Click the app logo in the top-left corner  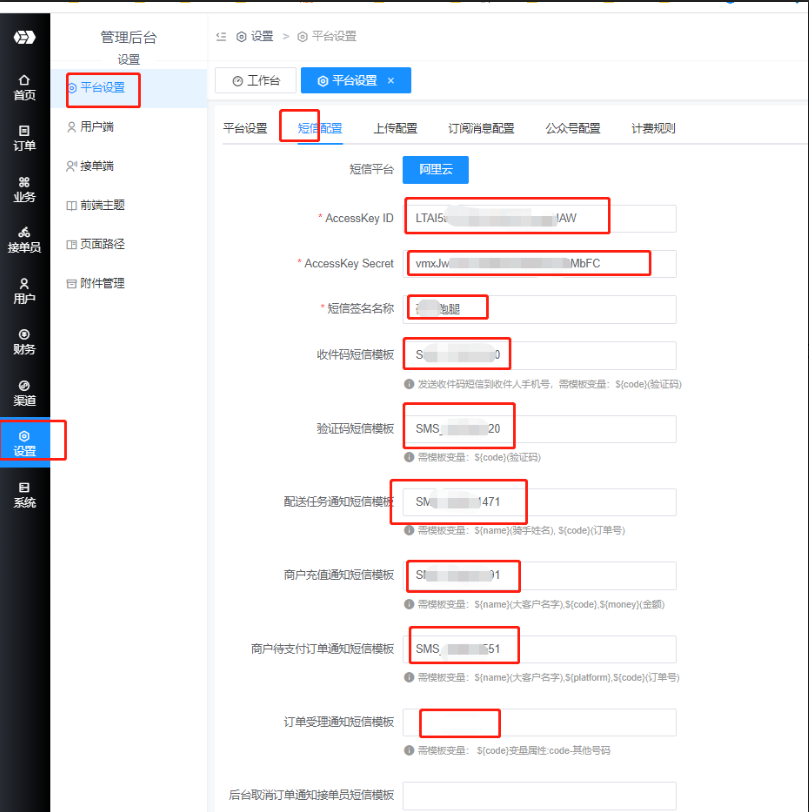[24, 37]
